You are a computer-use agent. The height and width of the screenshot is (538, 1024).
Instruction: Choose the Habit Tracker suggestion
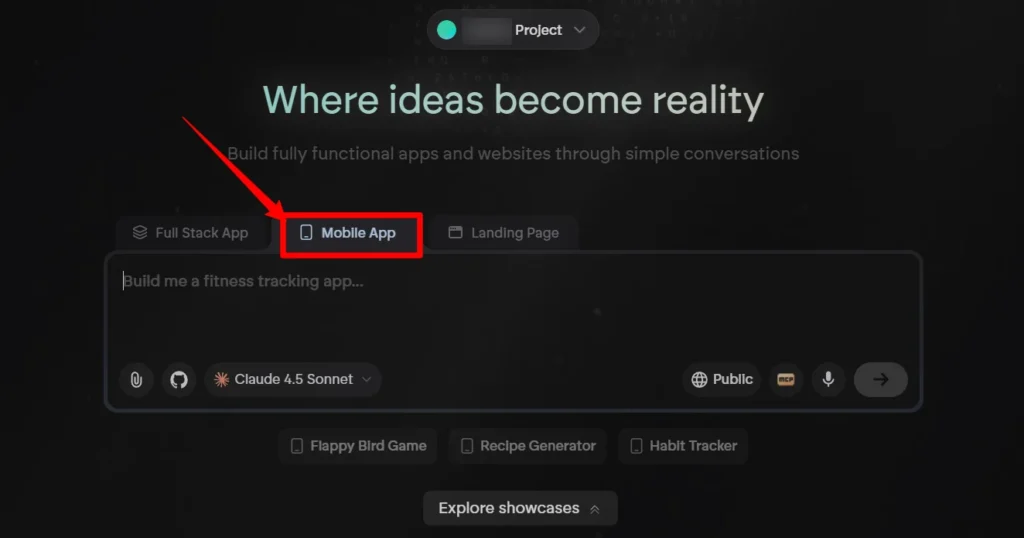click(683, 446)
